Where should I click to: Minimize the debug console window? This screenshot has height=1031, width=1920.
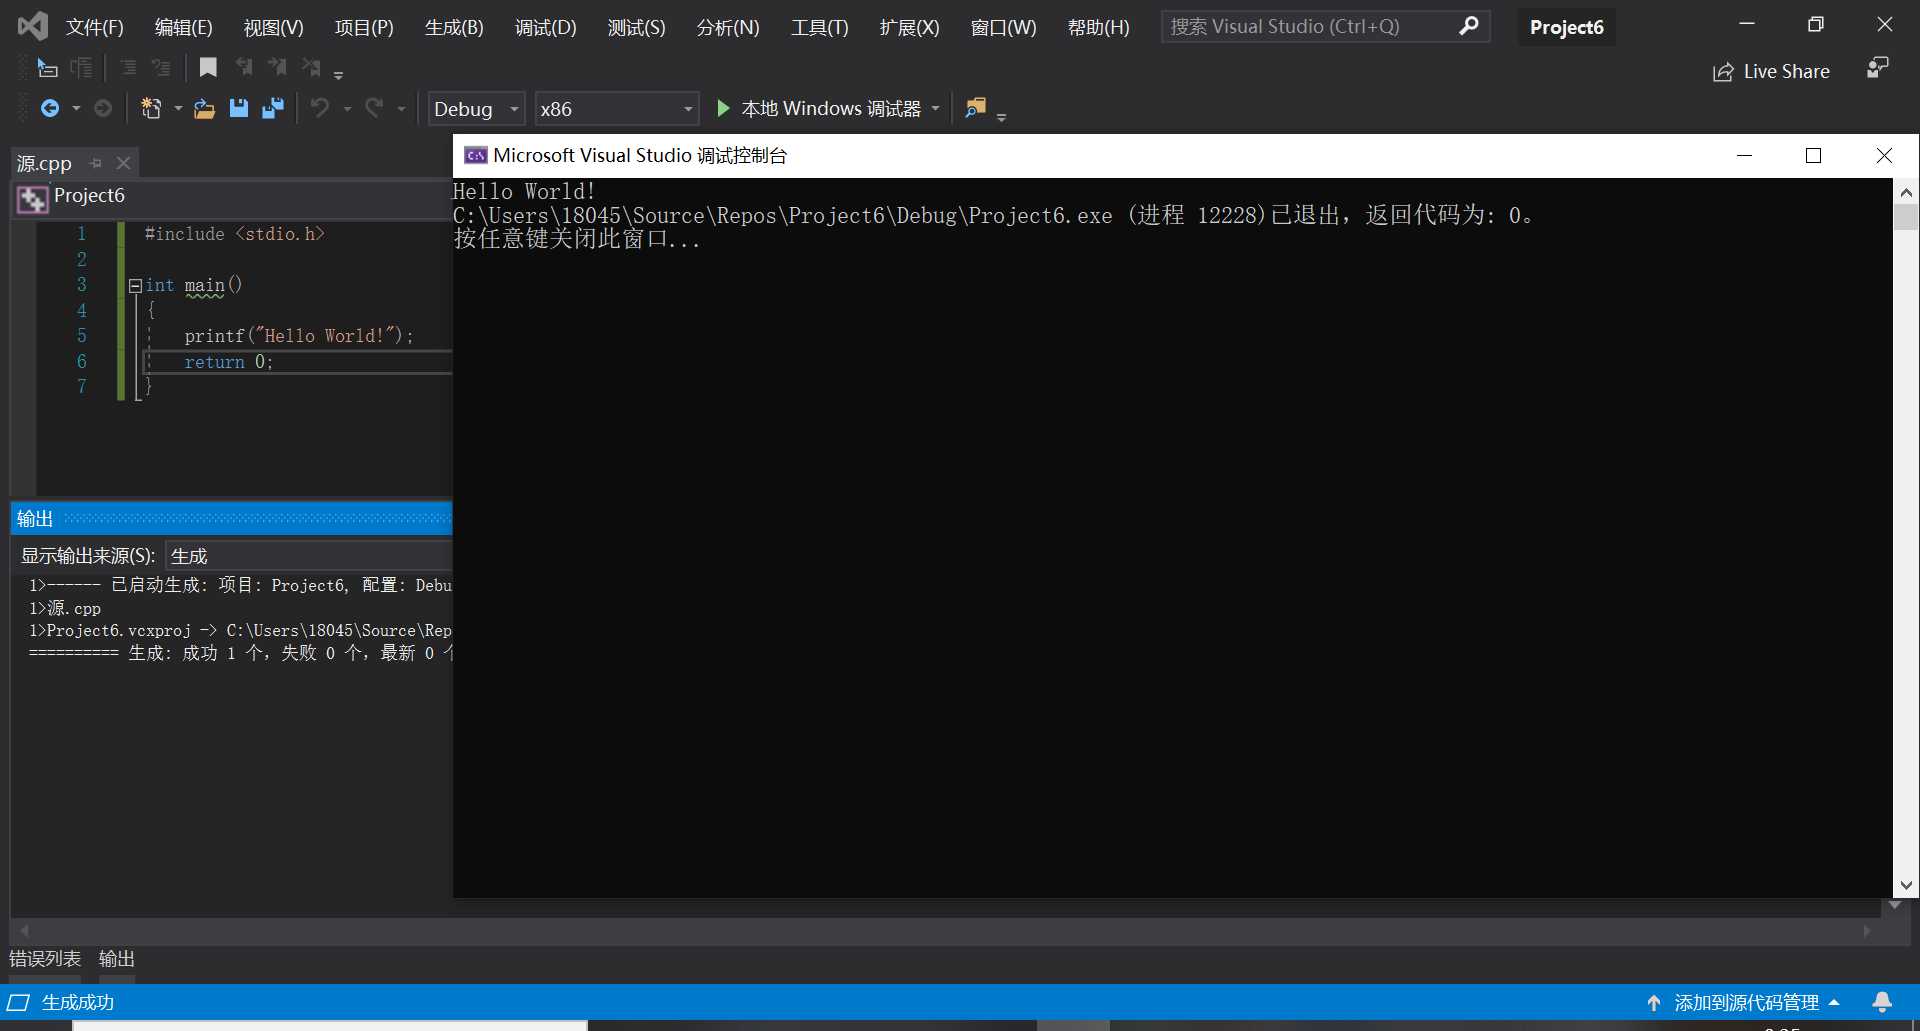pos(1744,155)
